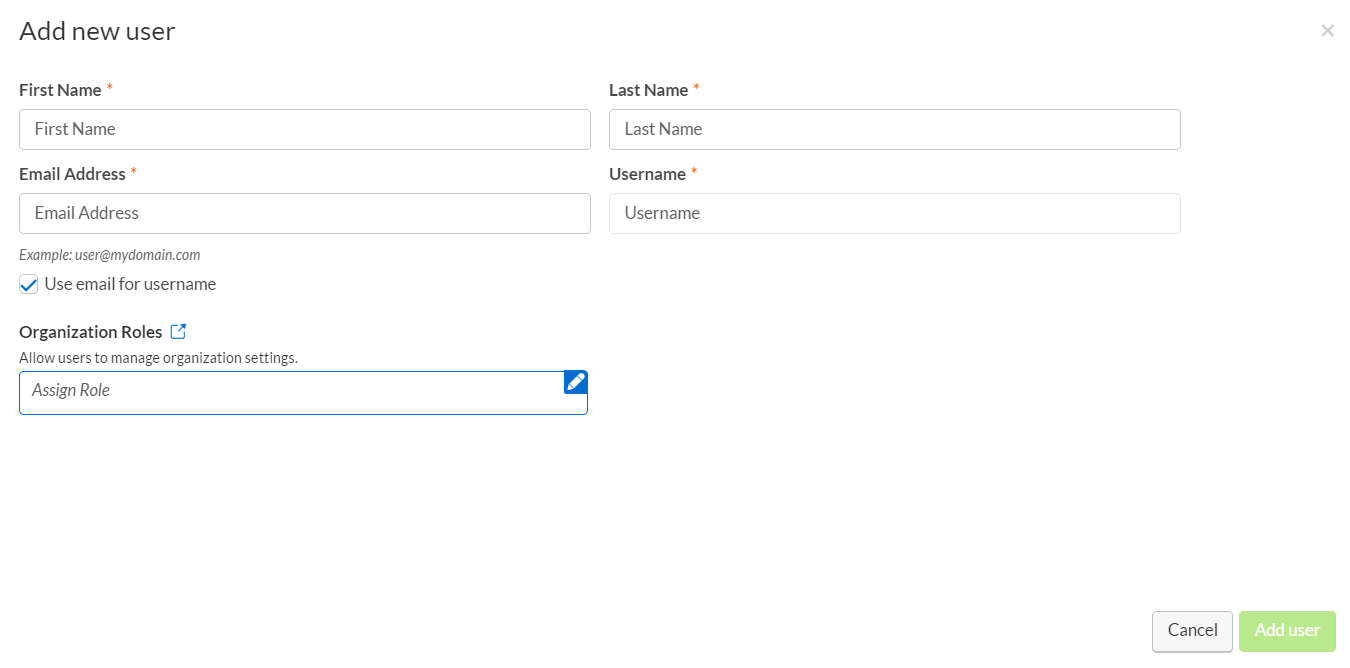
Task: Focus the Last Name input field
Action: click(x=894, y=129)
